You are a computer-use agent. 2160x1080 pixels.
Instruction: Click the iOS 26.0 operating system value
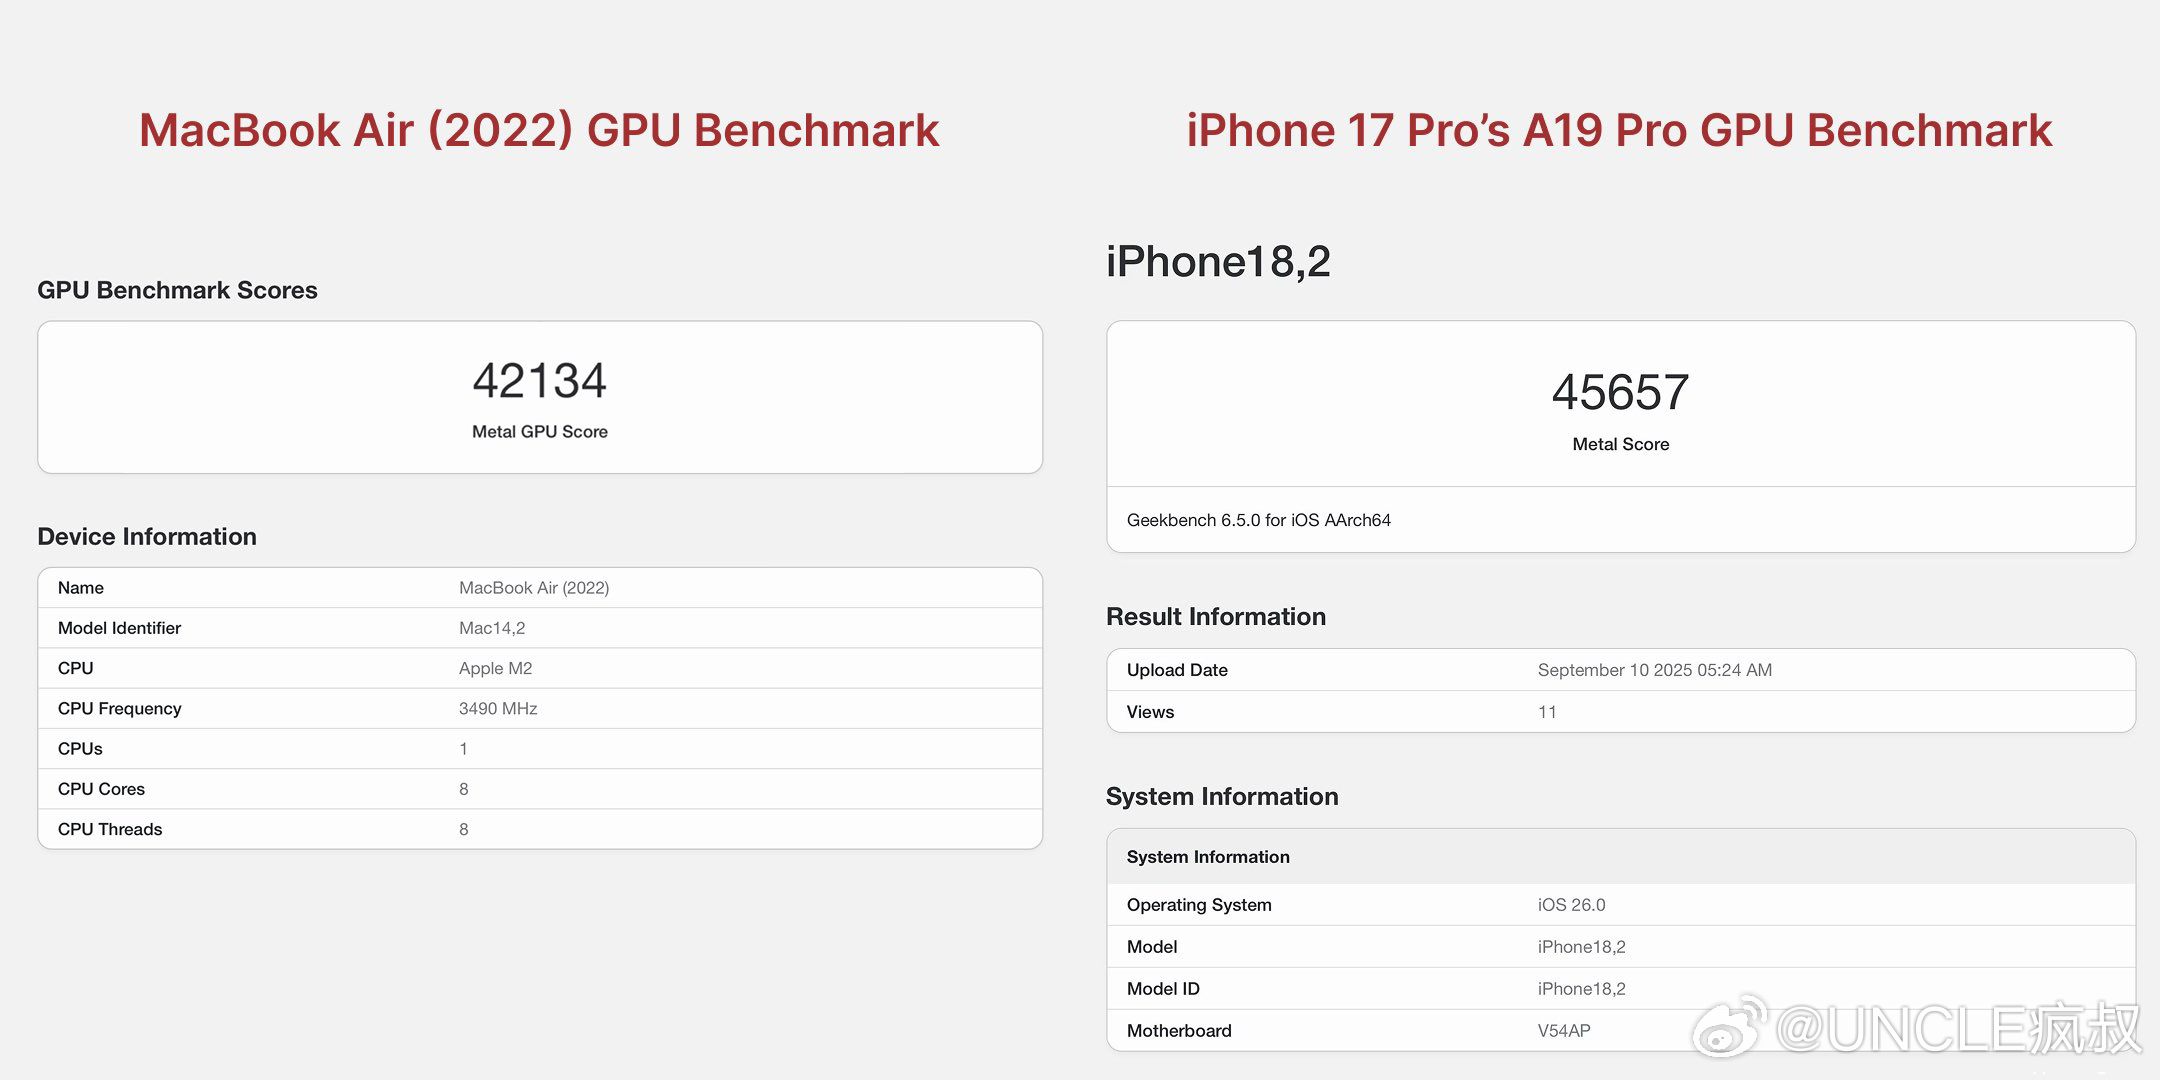click(1571, 905)
